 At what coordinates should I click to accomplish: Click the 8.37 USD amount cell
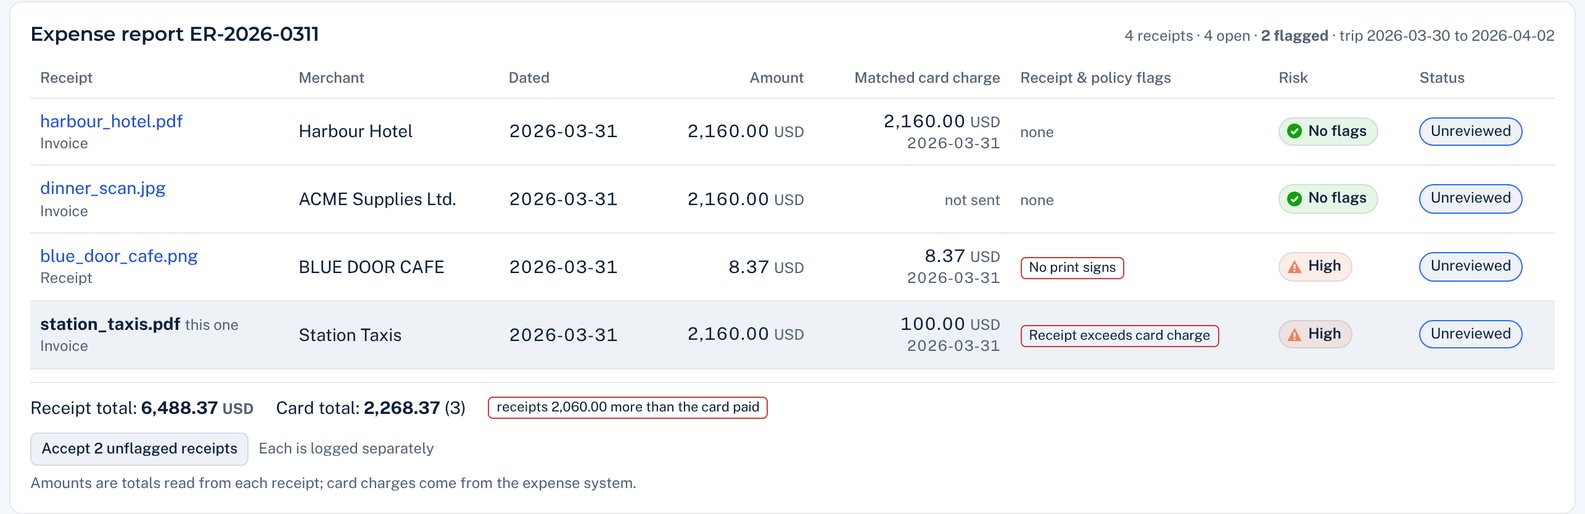[766, 267]
